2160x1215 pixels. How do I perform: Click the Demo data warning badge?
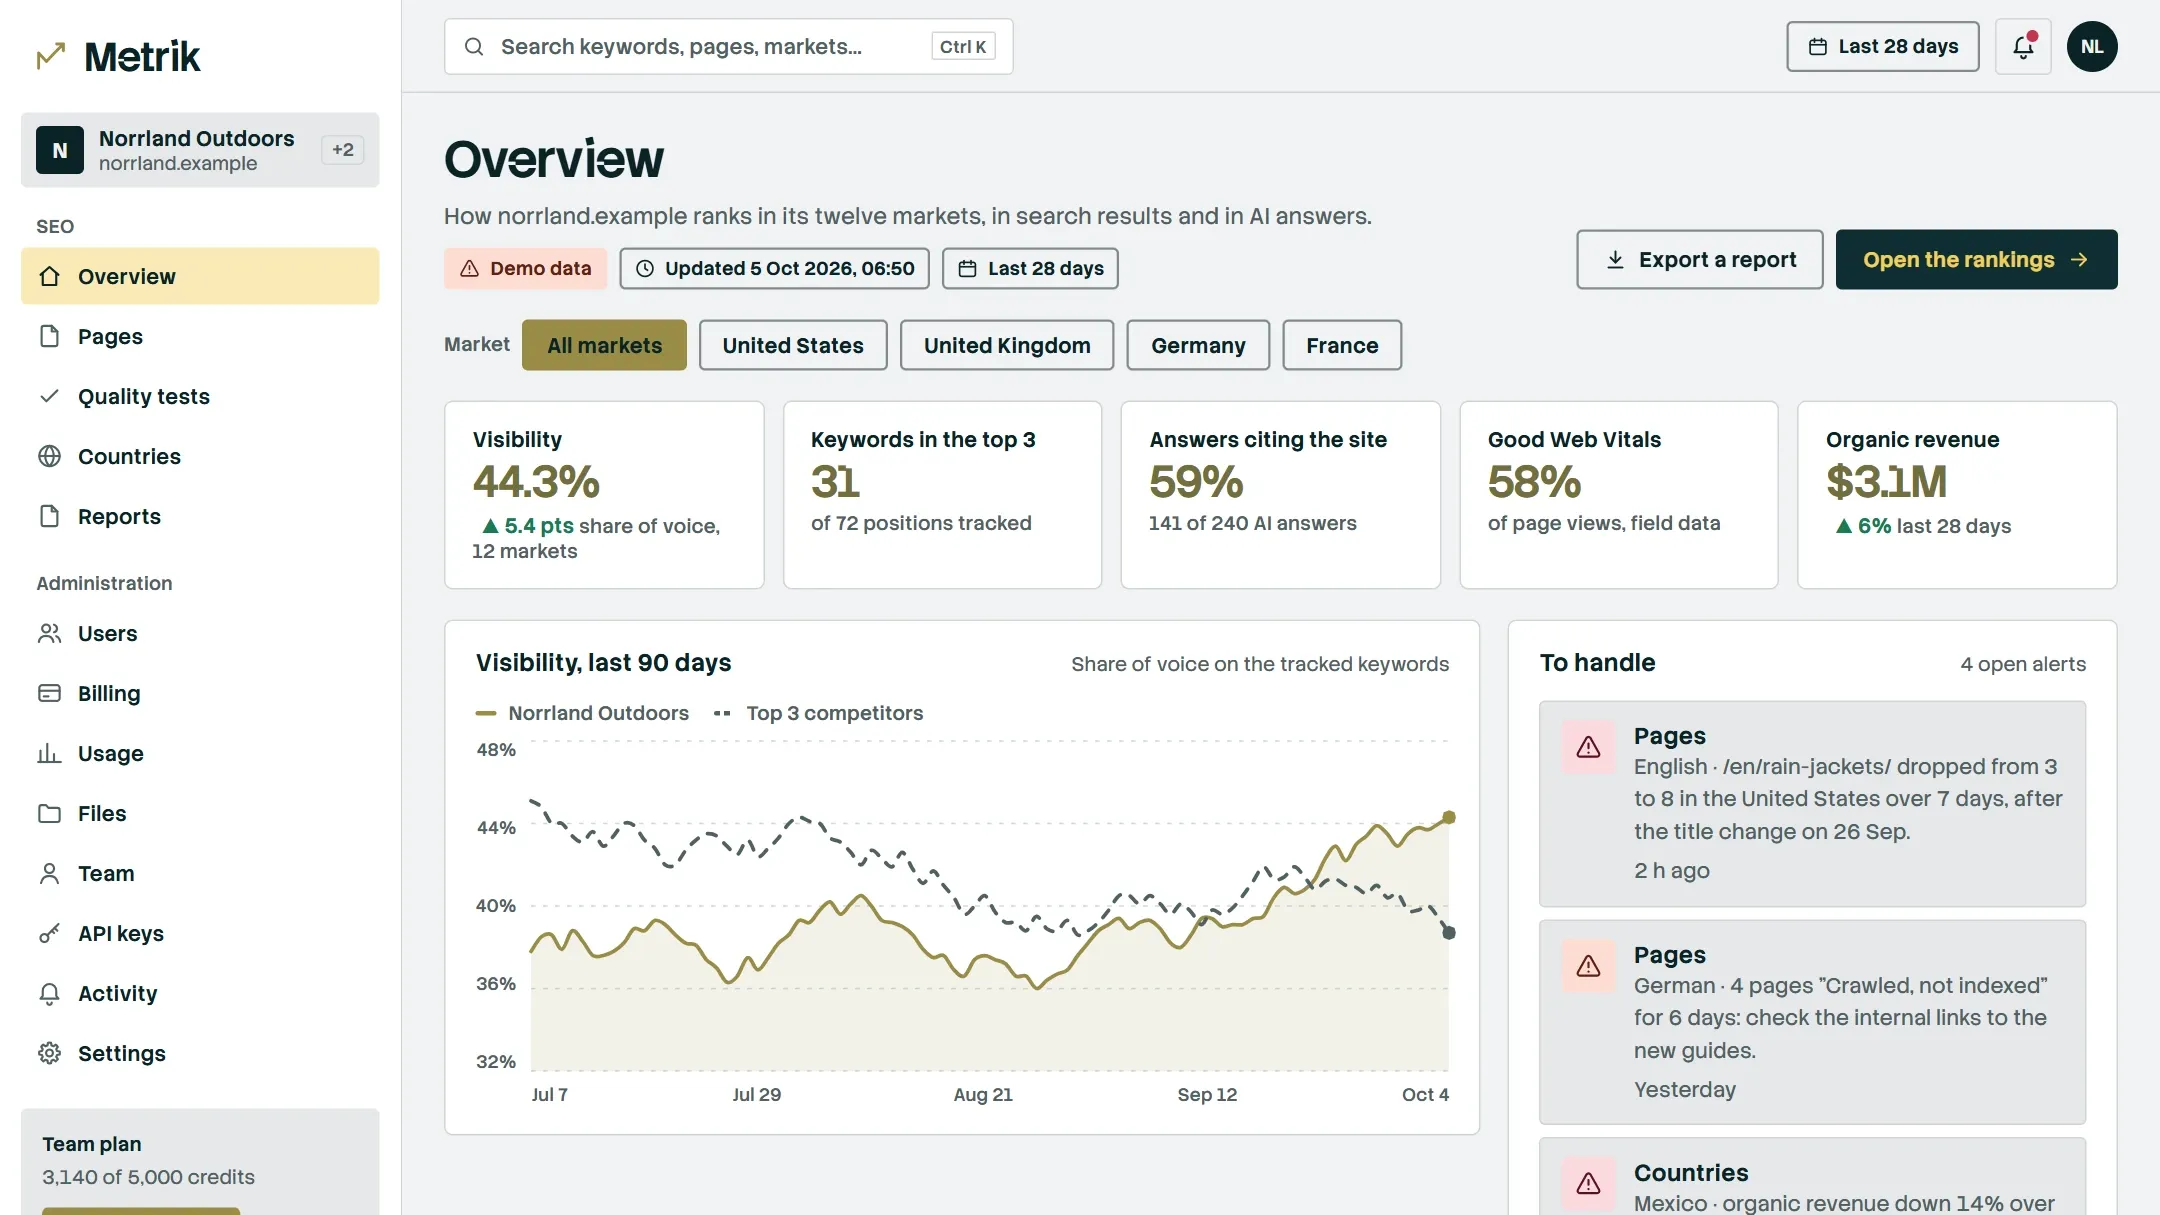(x=525, y=268)
